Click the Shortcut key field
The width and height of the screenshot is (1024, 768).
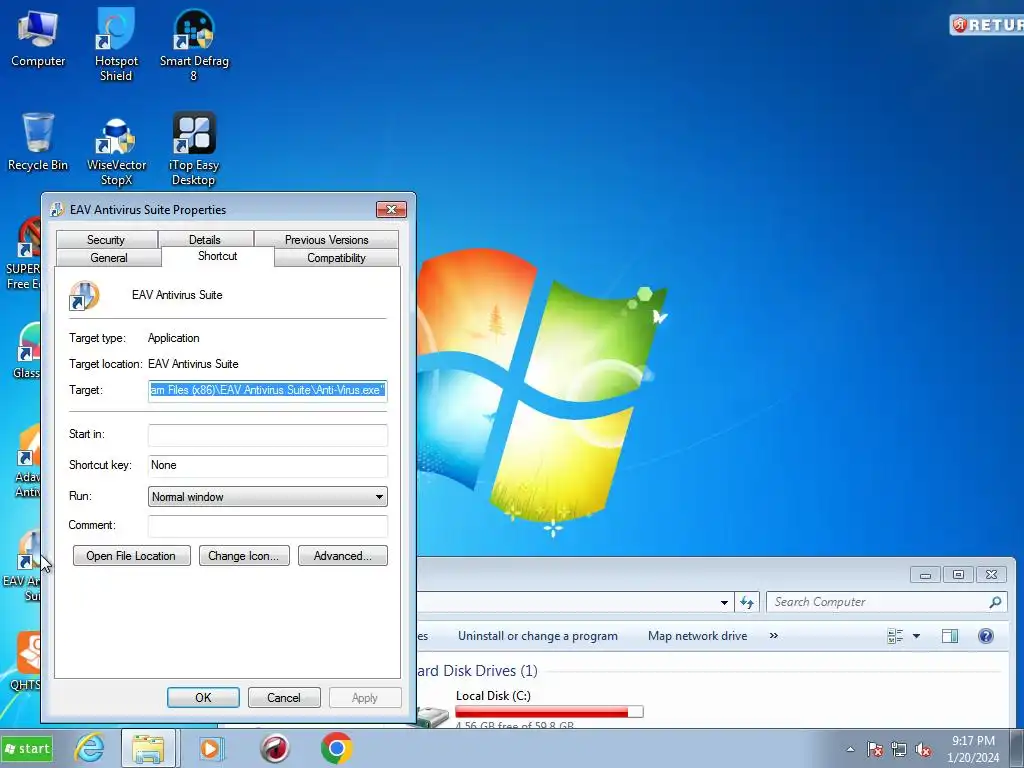click(268, 466)
